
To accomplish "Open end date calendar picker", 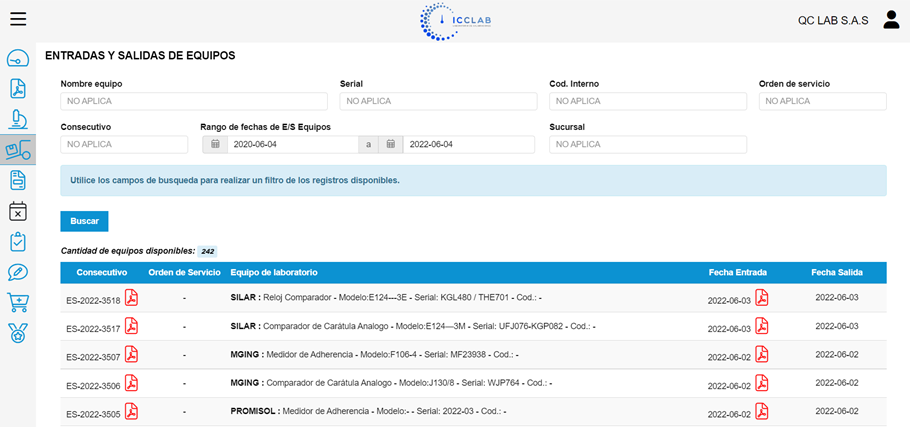I will point(391,144).
